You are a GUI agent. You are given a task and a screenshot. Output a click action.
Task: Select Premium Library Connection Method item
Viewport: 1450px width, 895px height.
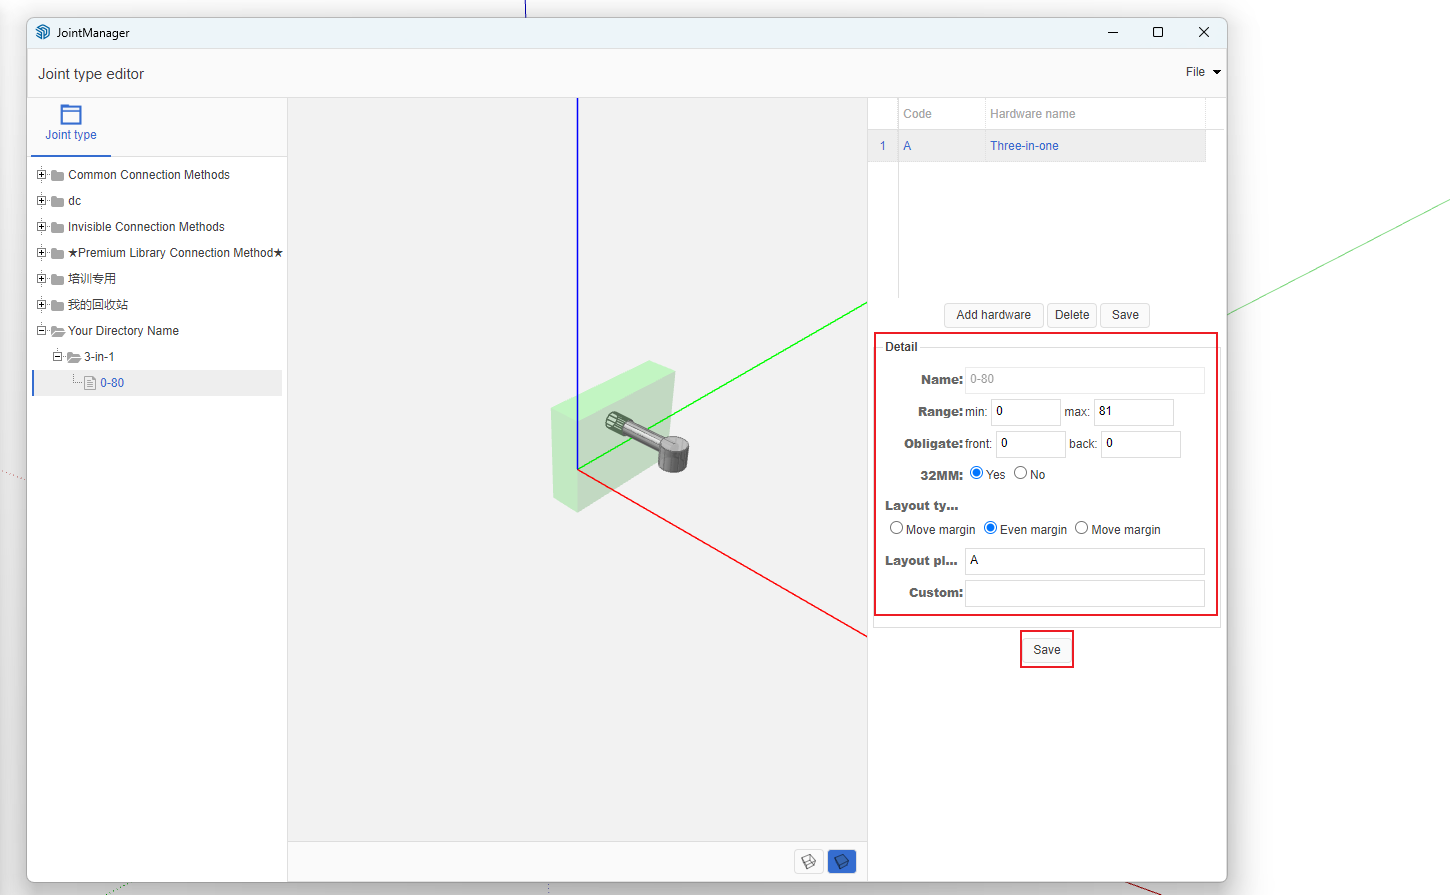coord(175,253)
